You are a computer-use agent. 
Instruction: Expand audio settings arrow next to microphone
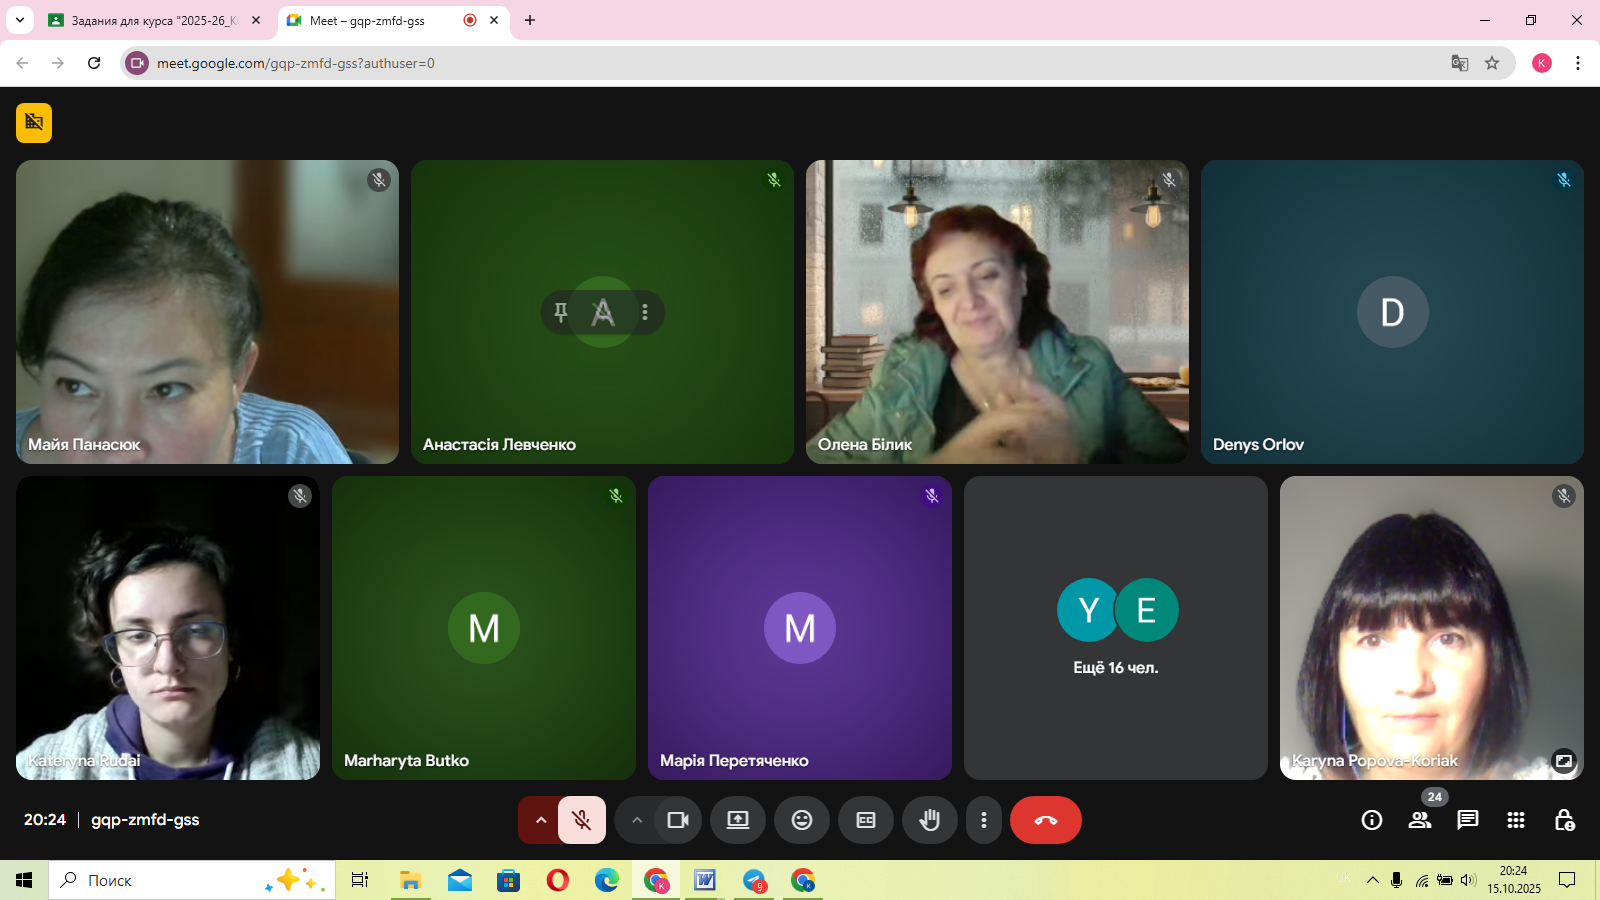541,820
